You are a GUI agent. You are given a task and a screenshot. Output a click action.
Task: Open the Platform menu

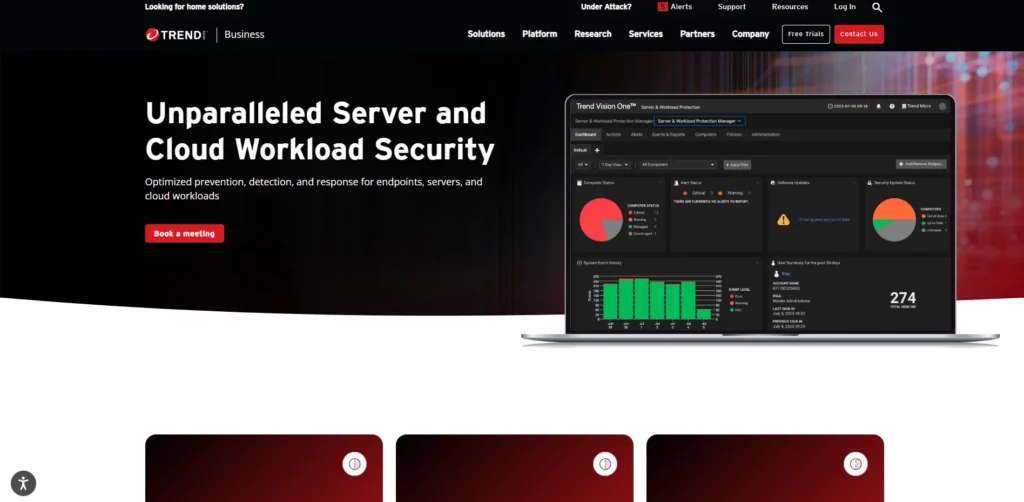click(539, 34)
